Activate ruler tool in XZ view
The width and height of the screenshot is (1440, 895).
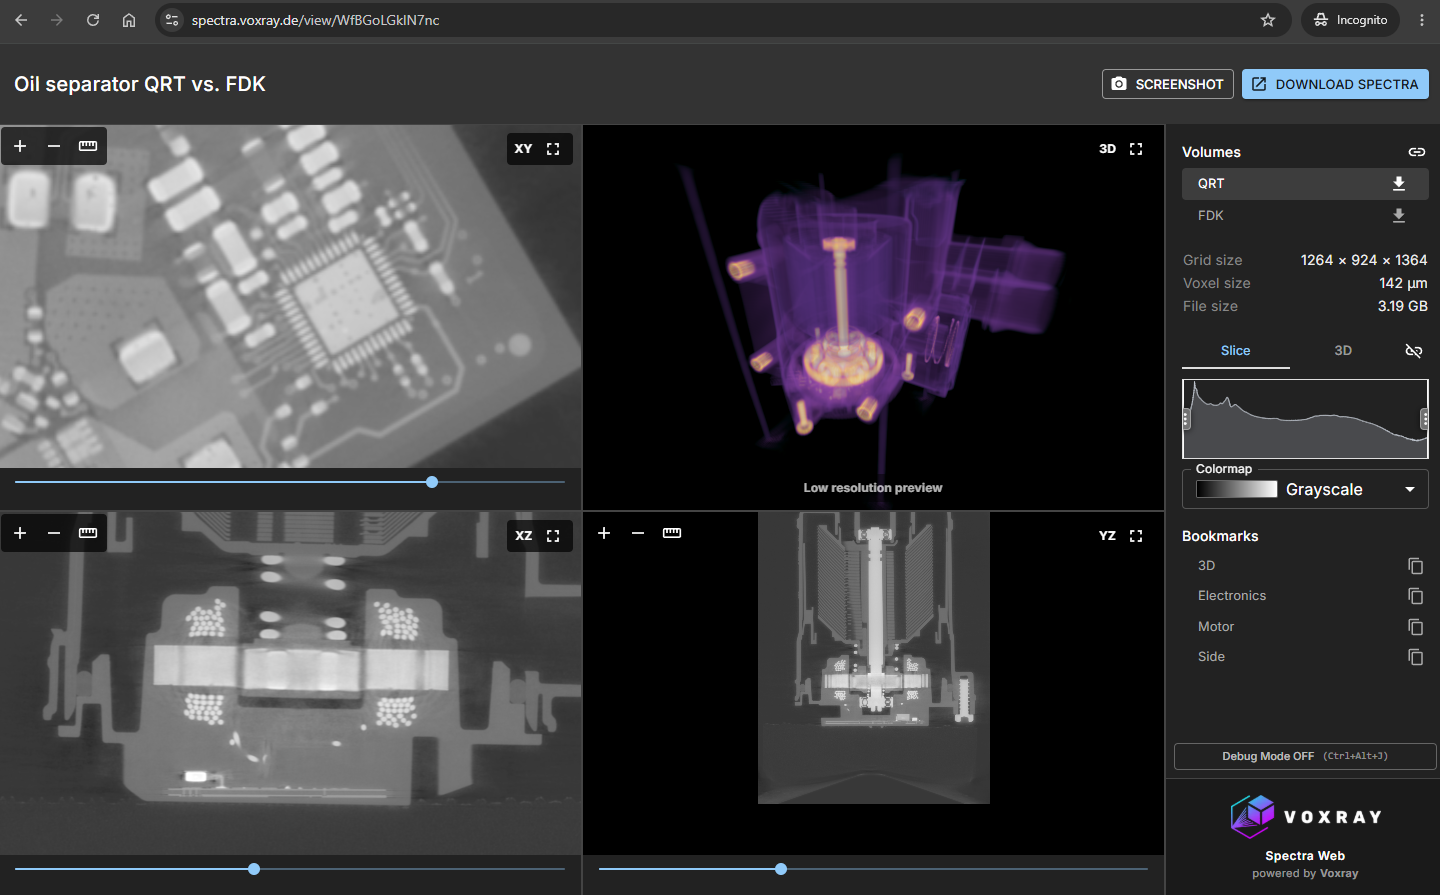coord(88,533)
